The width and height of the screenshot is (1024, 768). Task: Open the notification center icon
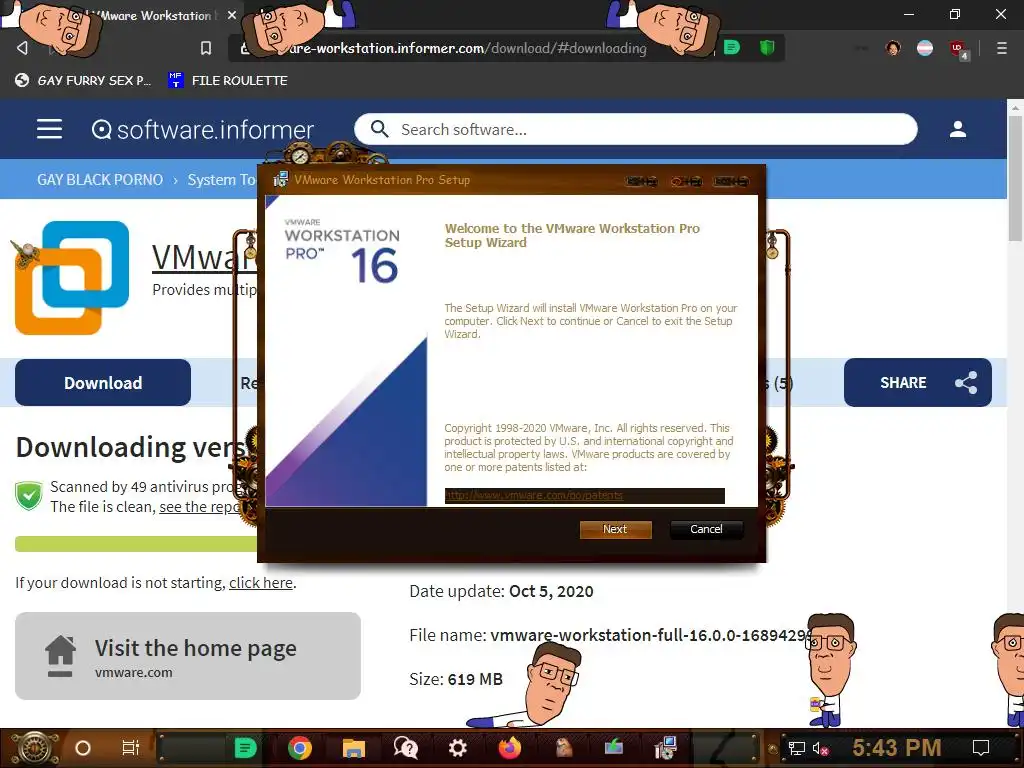click(980, 748)
